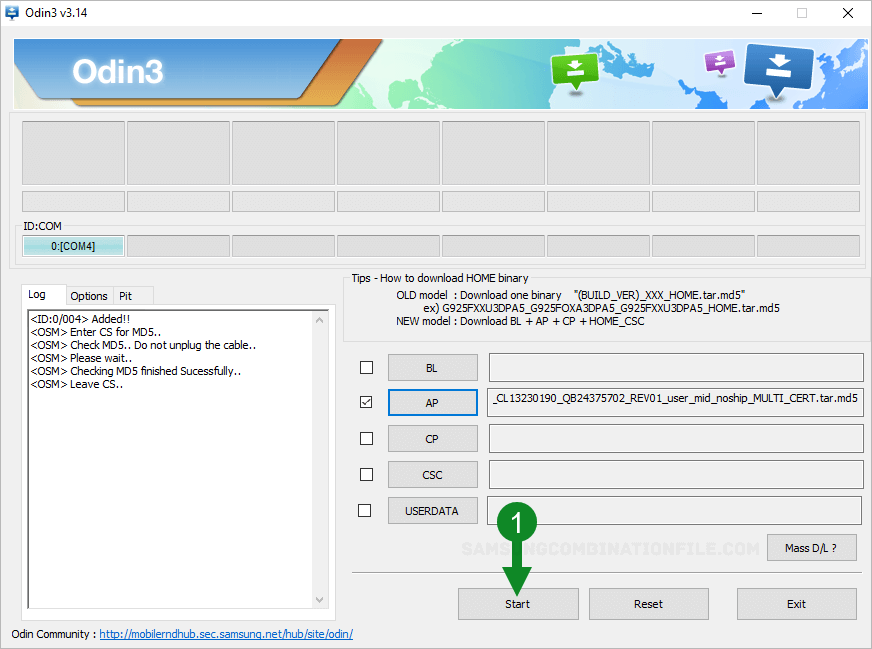
Task: Click the Exit button
Action: pyautogui.click(x=796, y=604)
